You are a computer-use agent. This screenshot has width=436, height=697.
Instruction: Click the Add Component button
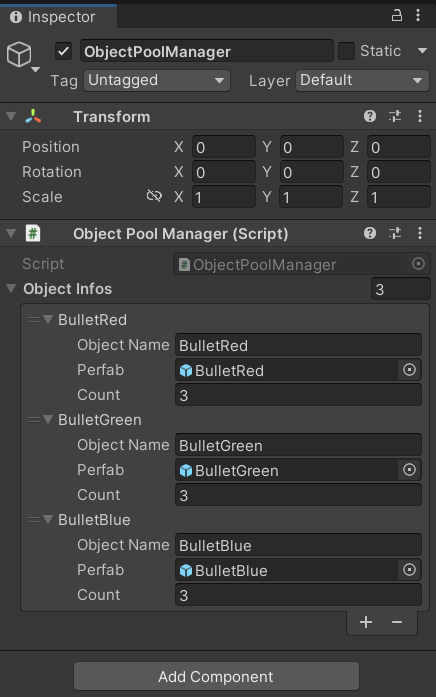click(216, 677)
